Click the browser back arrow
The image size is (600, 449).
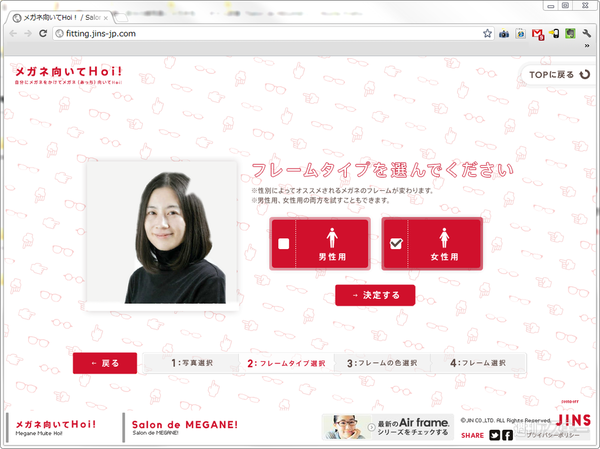13,34
